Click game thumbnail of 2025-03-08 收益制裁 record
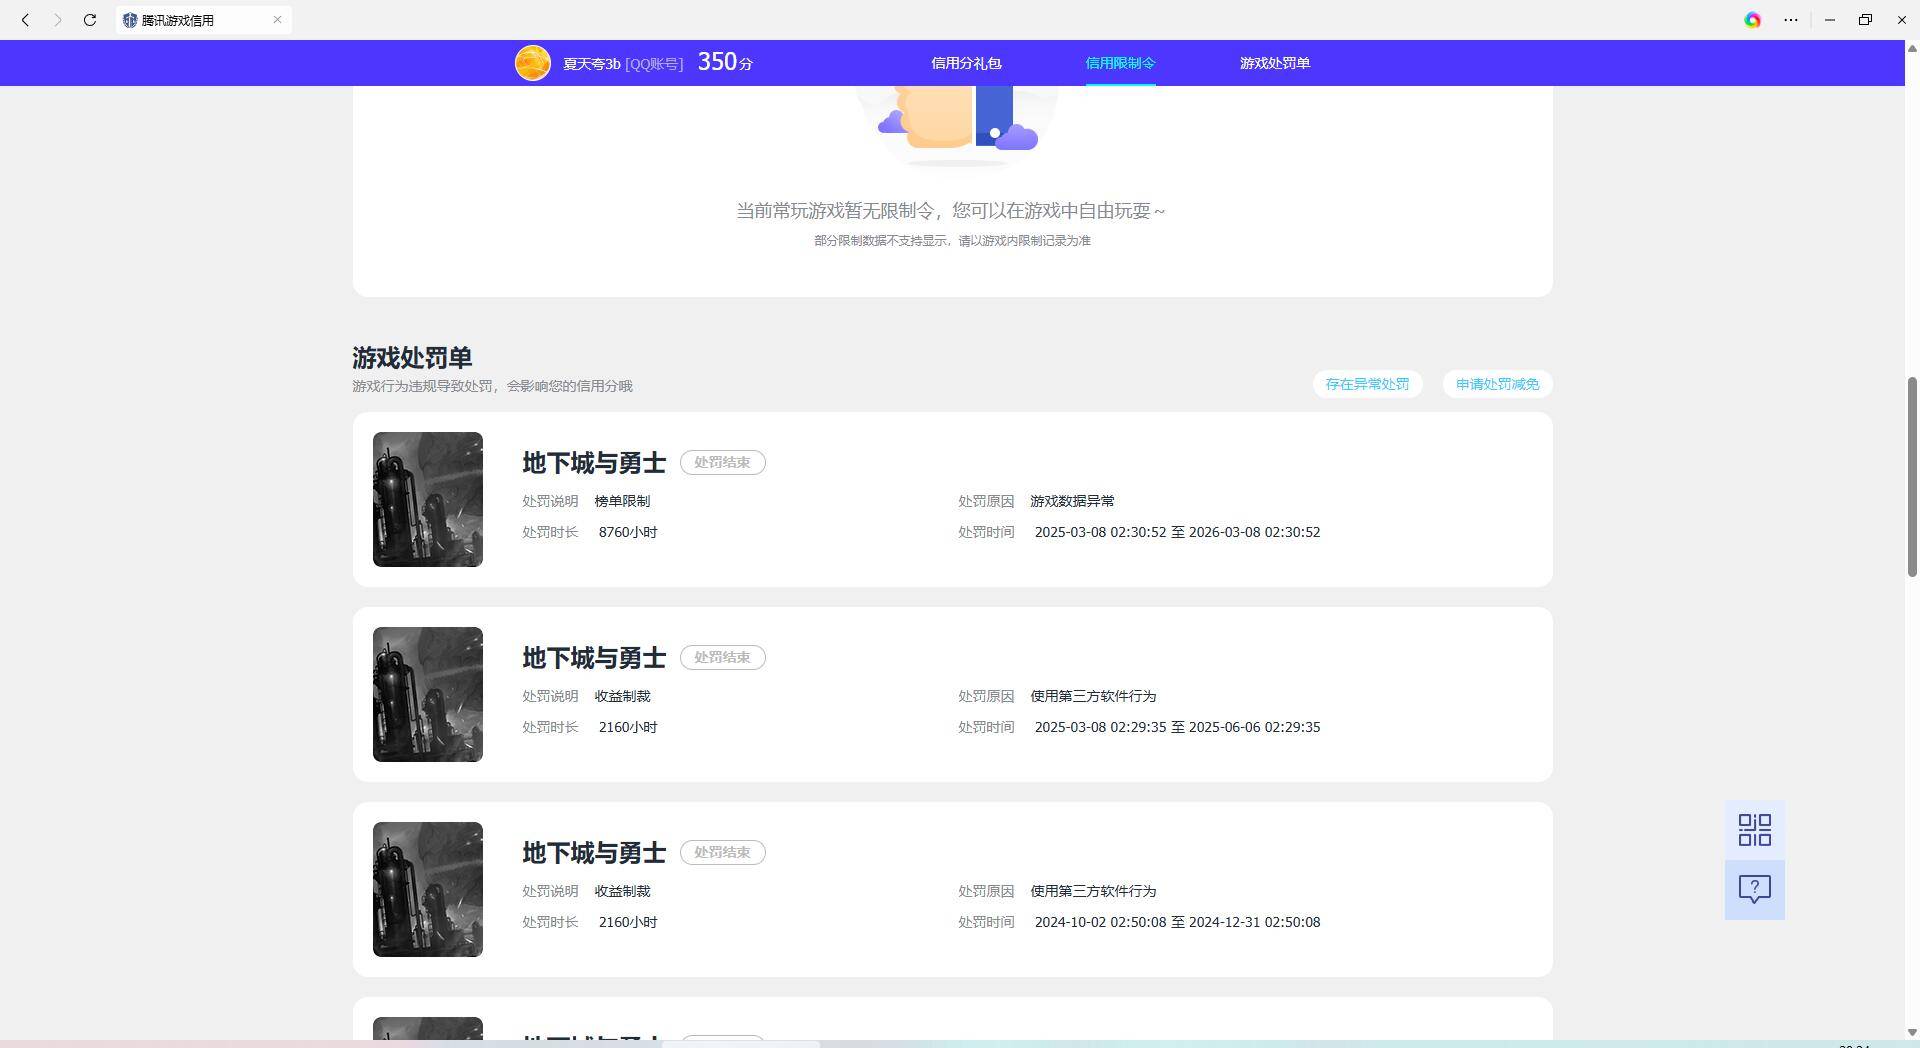Image resolution: width=1920 pixels, height=1048 pixels. 428,694
